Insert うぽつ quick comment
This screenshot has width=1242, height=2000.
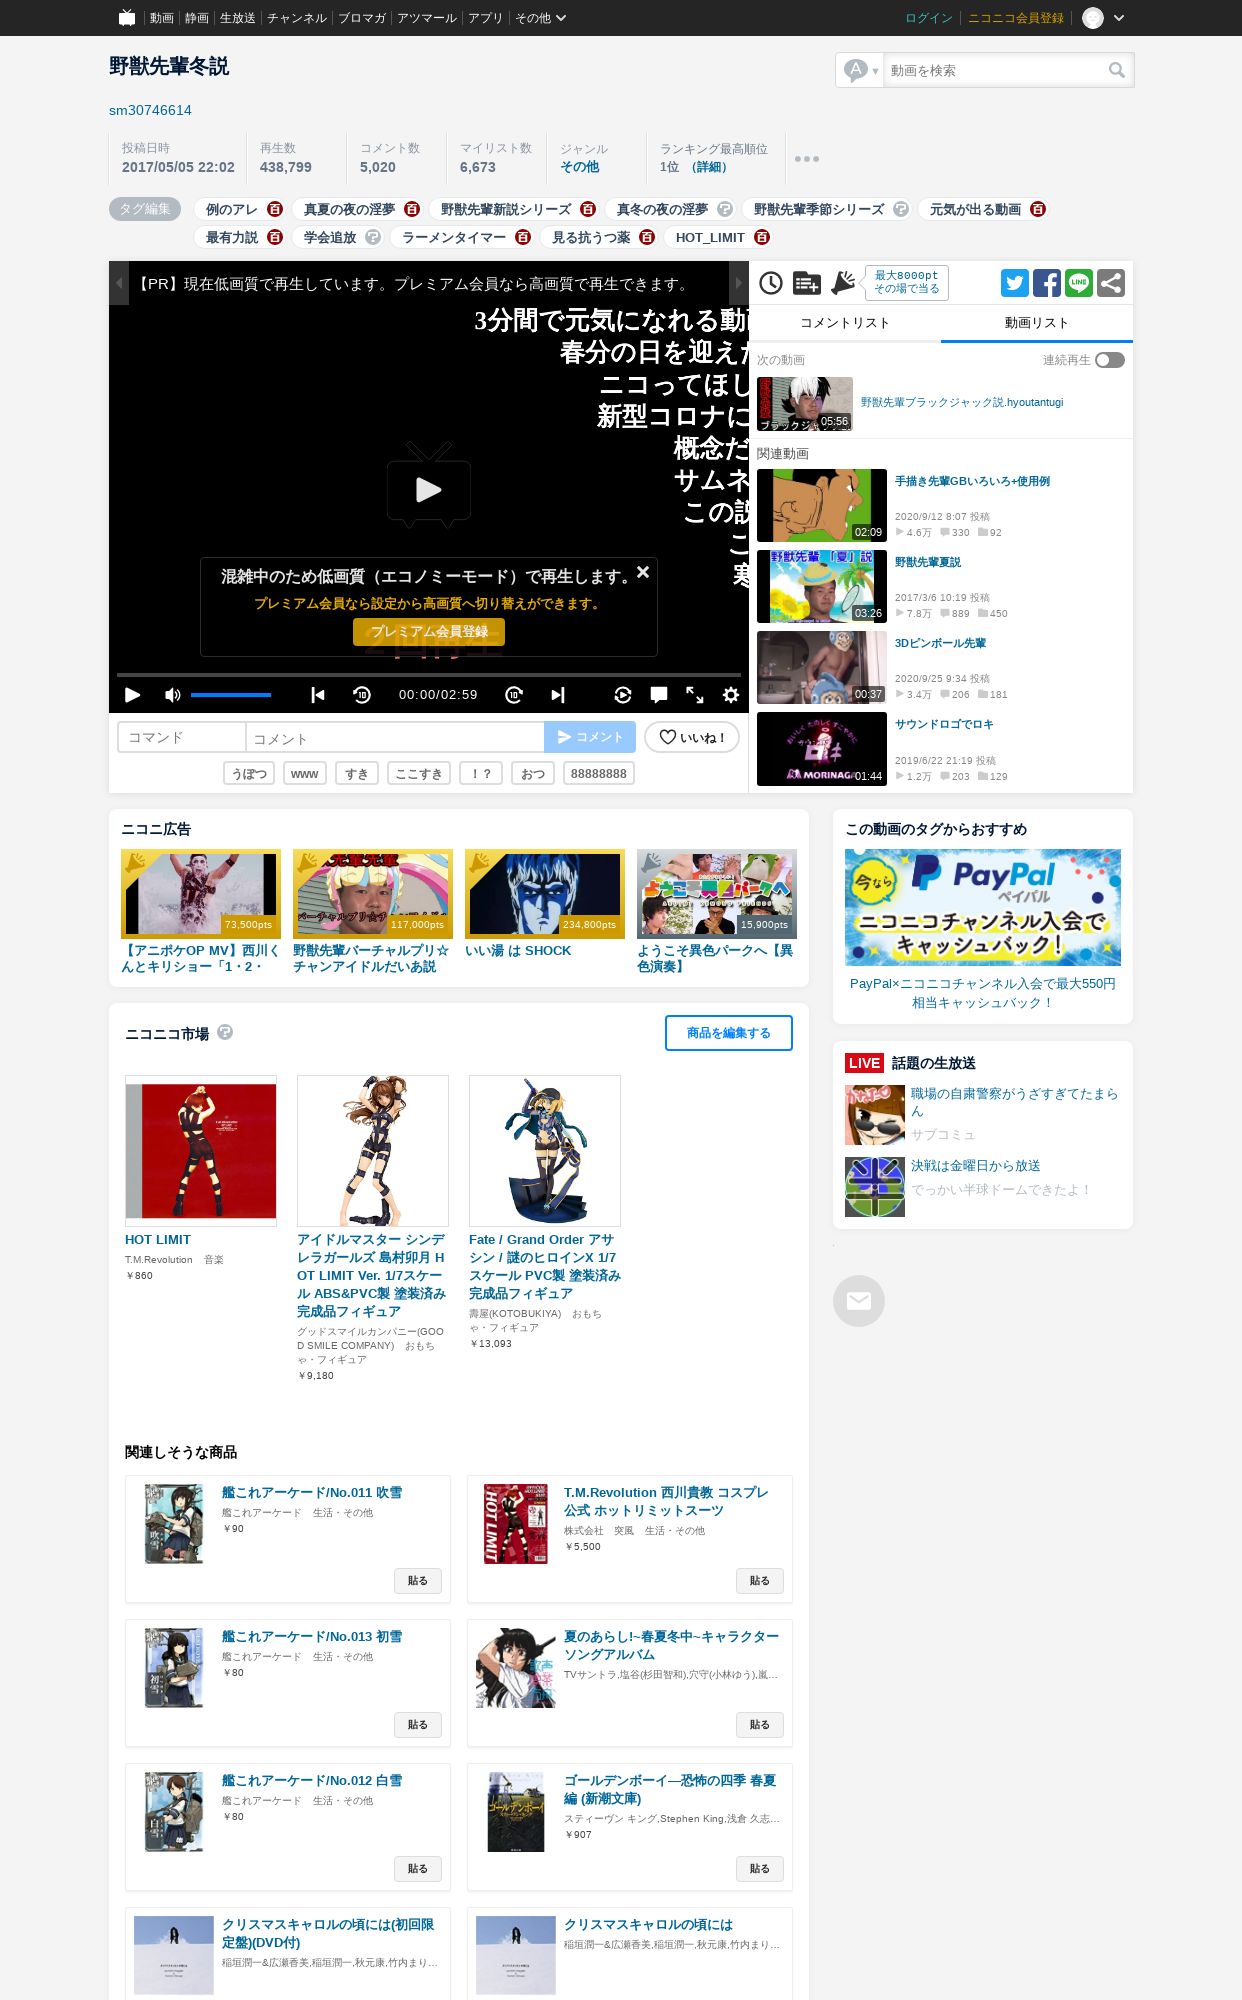(249, 773)
